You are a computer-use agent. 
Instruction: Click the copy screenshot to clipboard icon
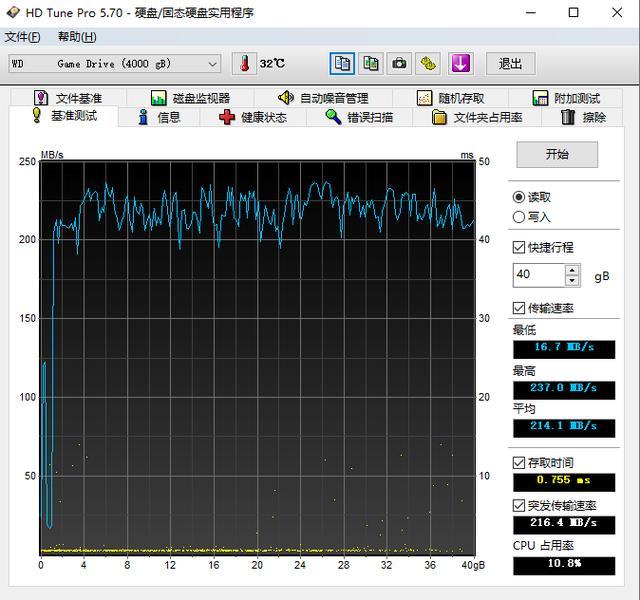pyautogui.click(x=371, y=64)
